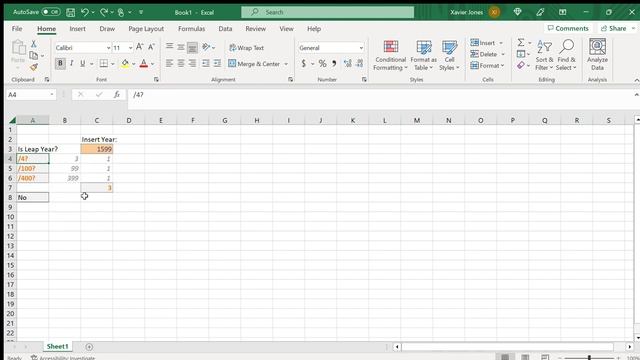Viewport: 640px width, 360px height.
Task: Click the Analyze Data icon
Action: tap(597, 56)
